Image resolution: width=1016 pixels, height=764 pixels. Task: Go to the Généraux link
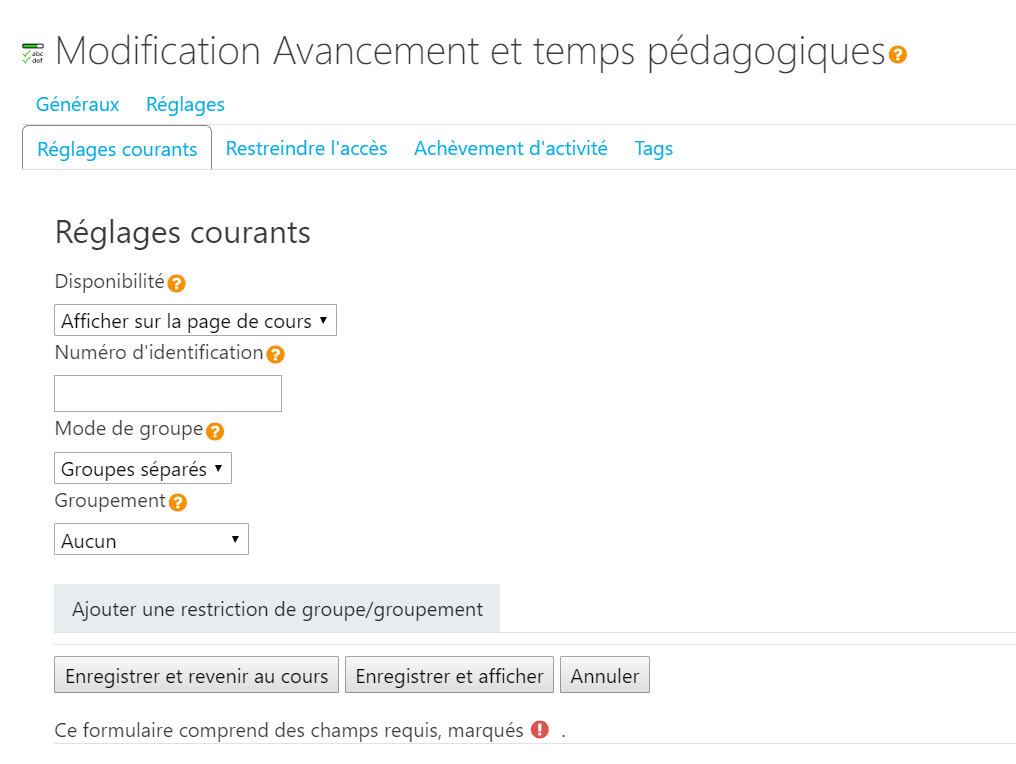[x=77, y=104]
